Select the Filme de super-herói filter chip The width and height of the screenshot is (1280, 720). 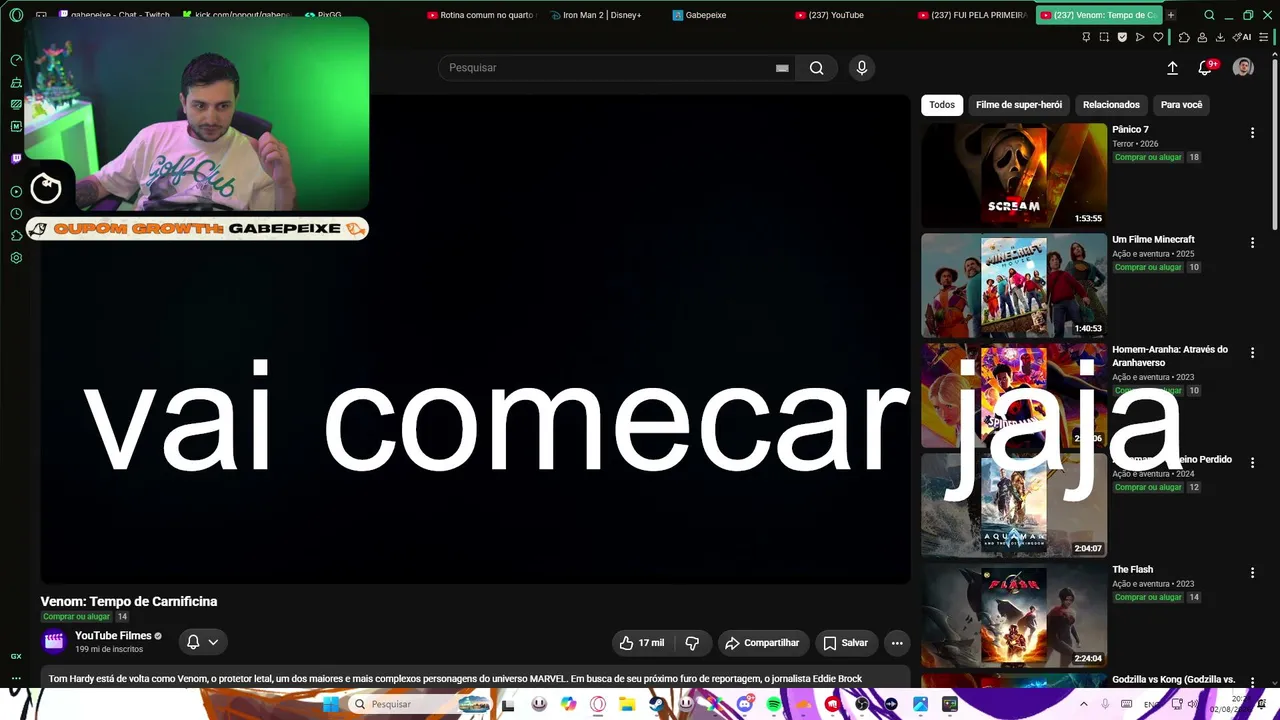1019,105
